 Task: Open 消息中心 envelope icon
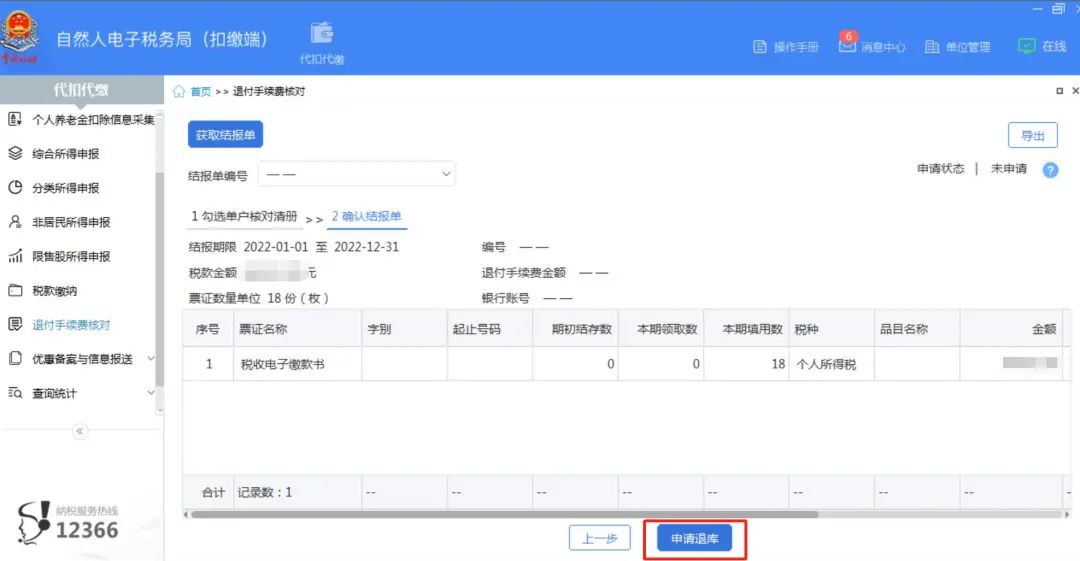point(847,45)
